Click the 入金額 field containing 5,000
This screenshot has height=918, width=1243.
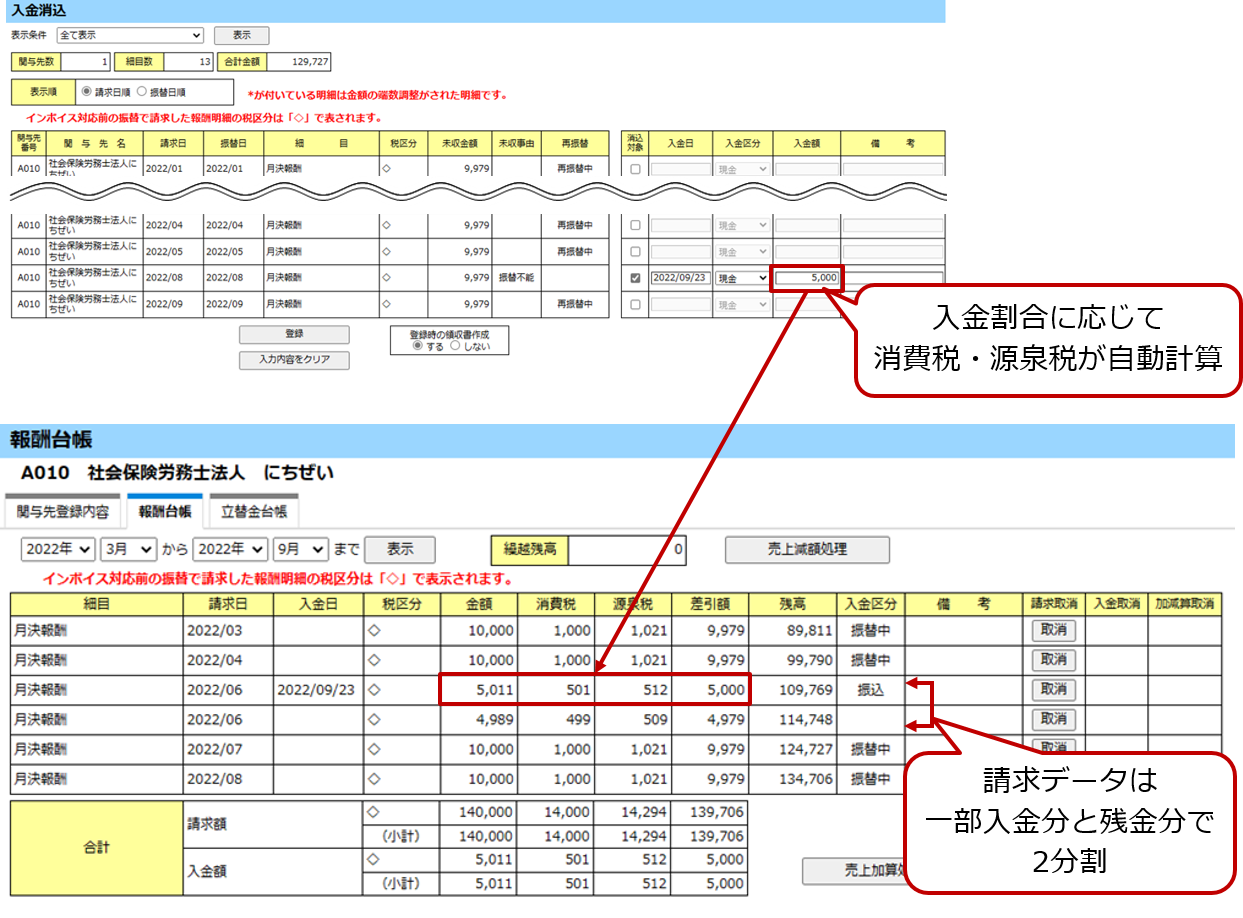coord(806,278)
